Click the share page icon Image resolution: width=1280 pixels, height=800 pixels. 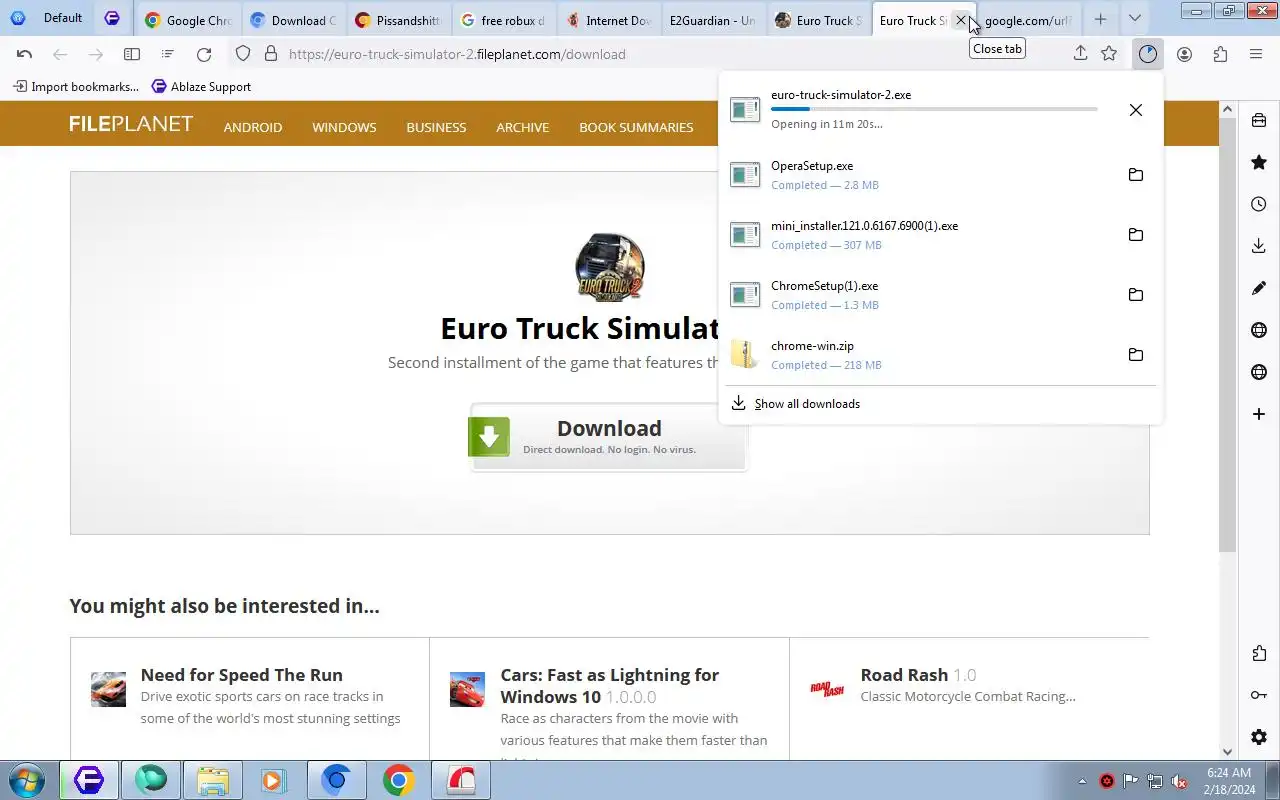pyautogui.click(x=1080, y=54)
